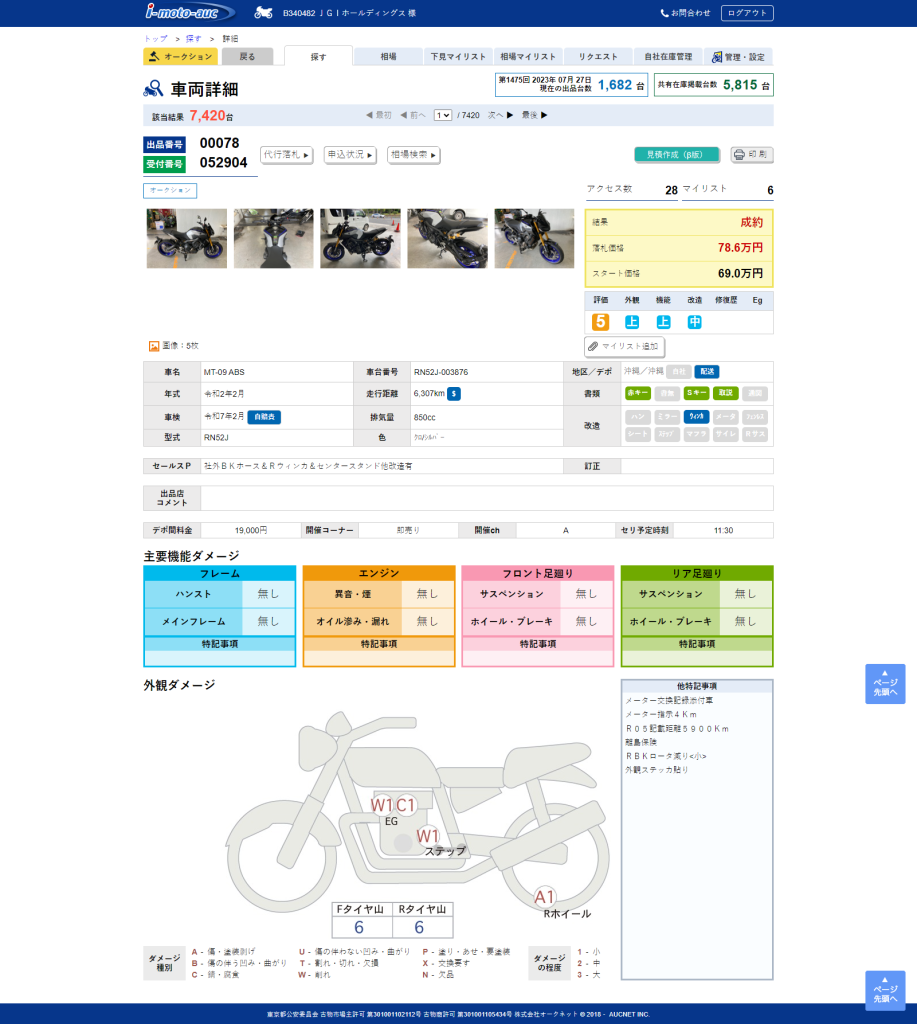Open the page number dropdown

click(443, 116)
